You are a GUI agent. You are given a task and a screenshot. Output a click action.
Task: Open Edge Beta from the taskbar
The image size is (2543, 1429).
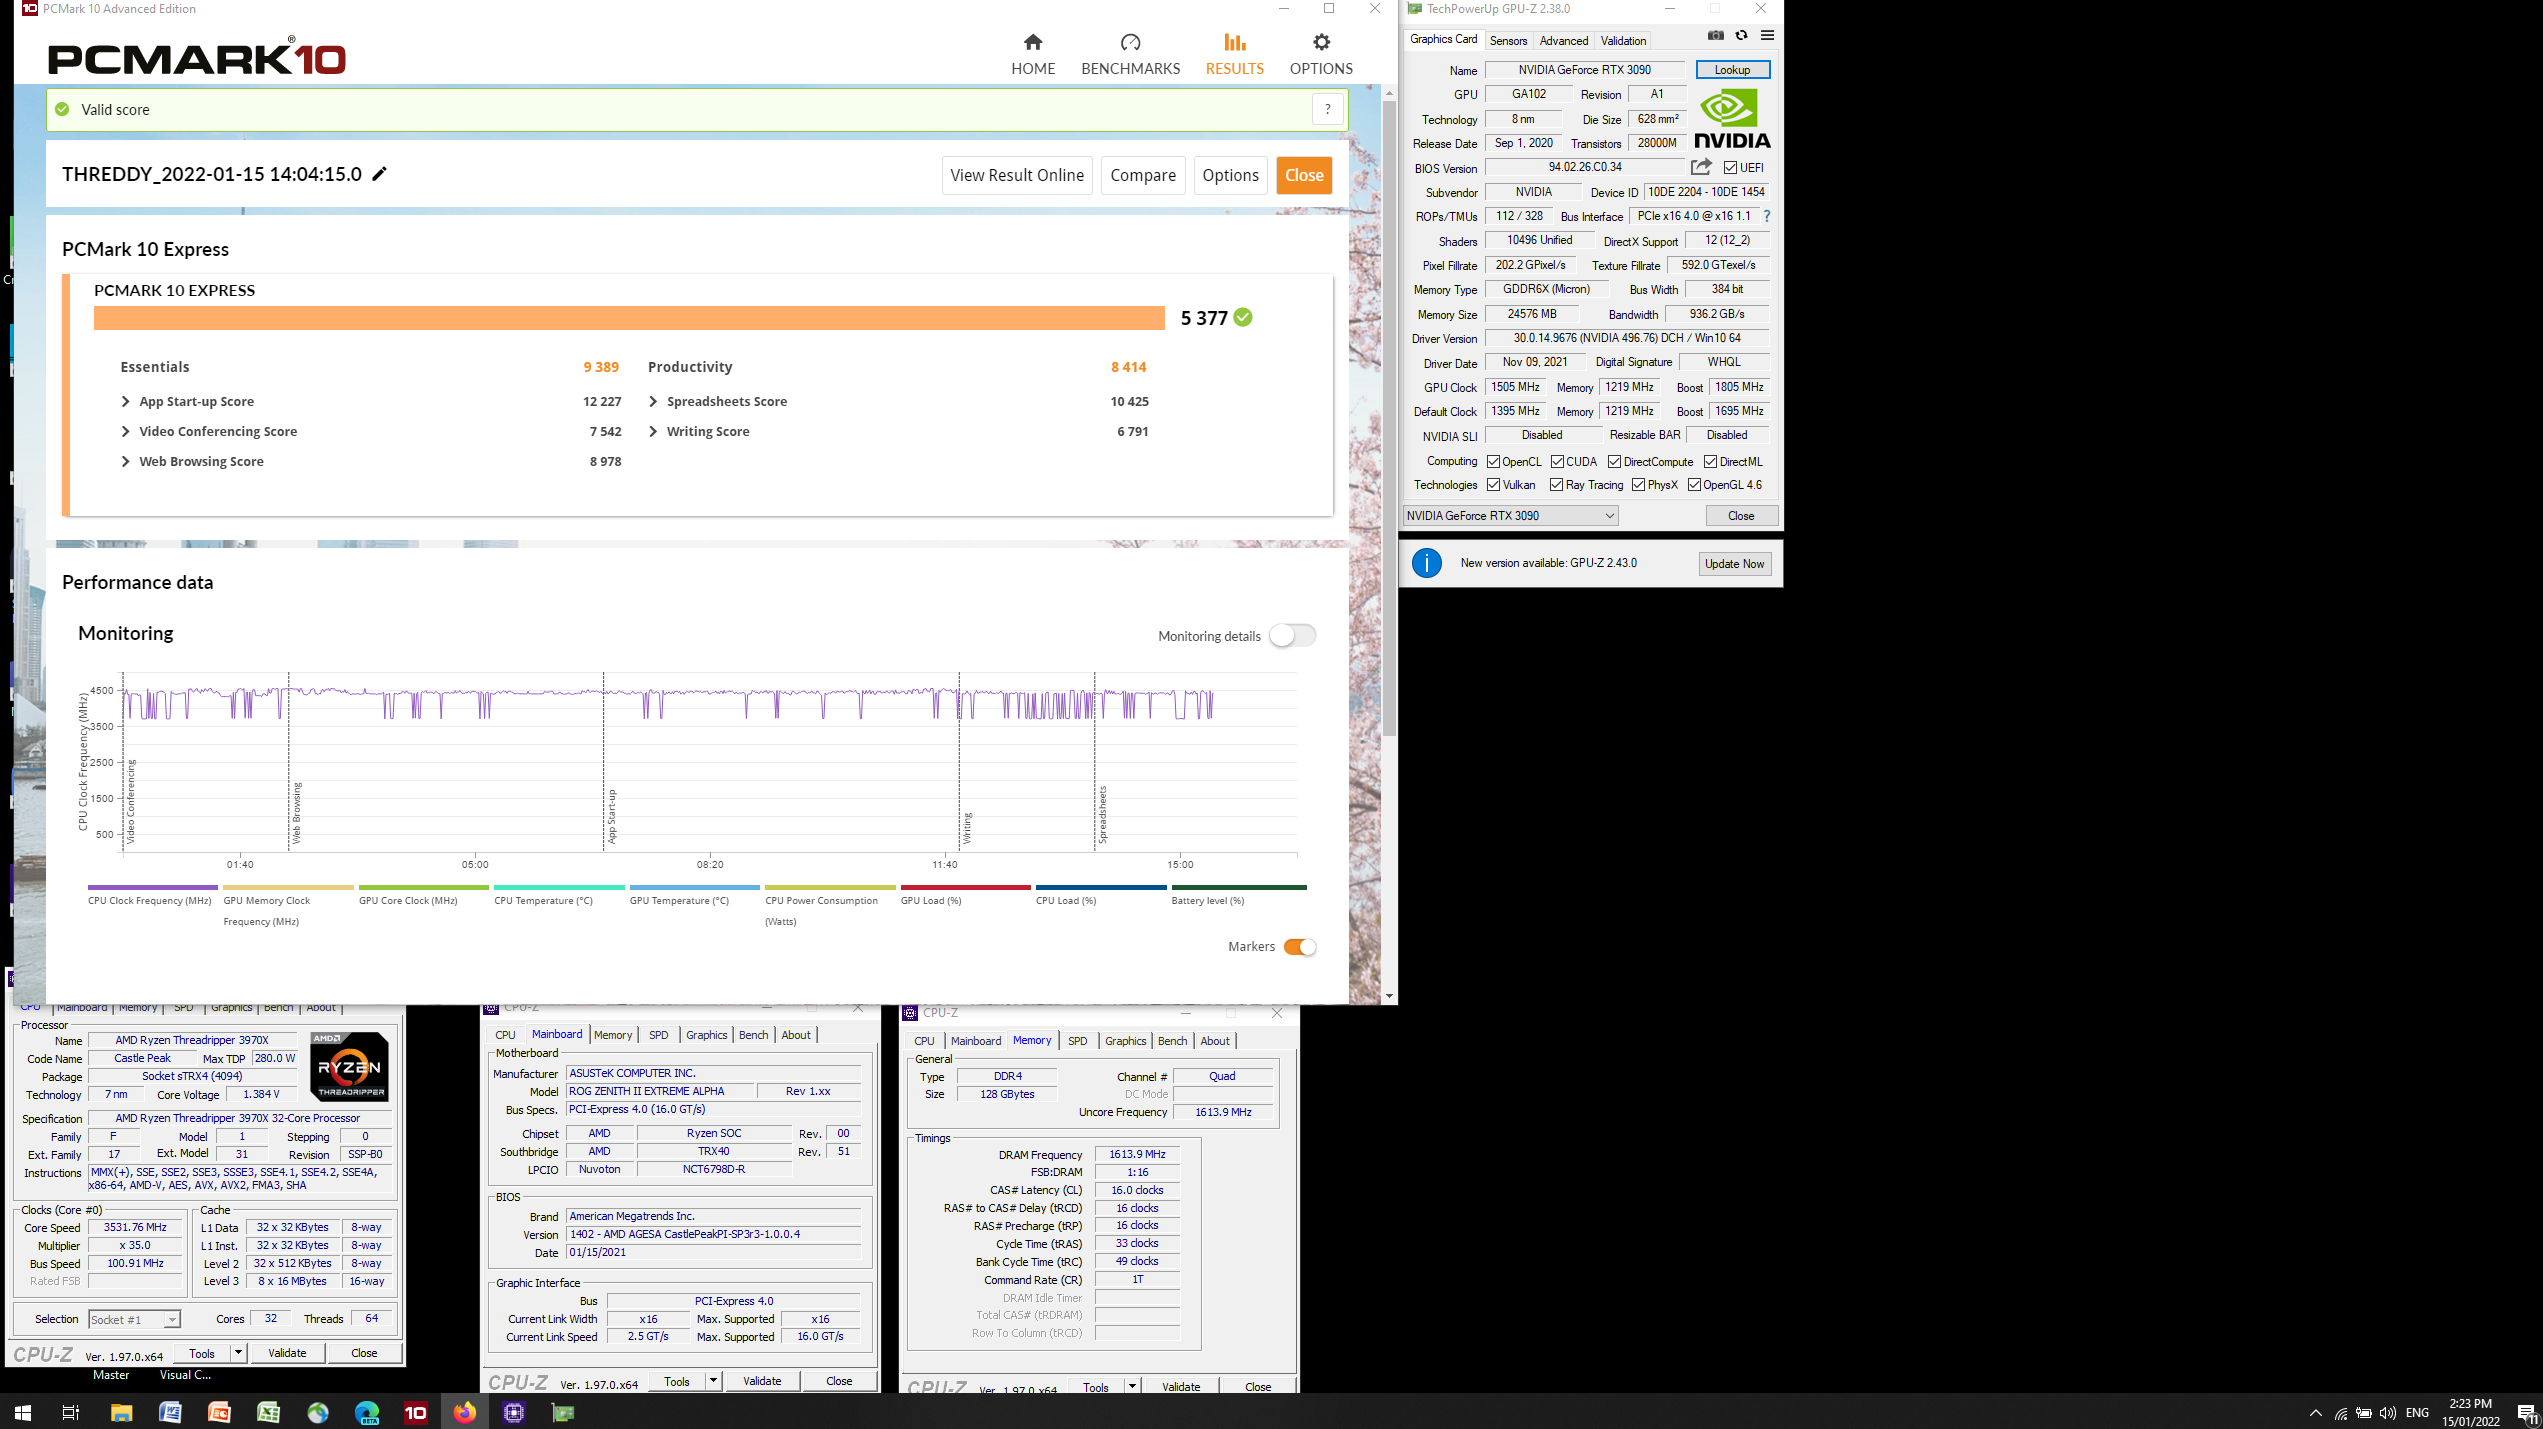click(367, 1412)
